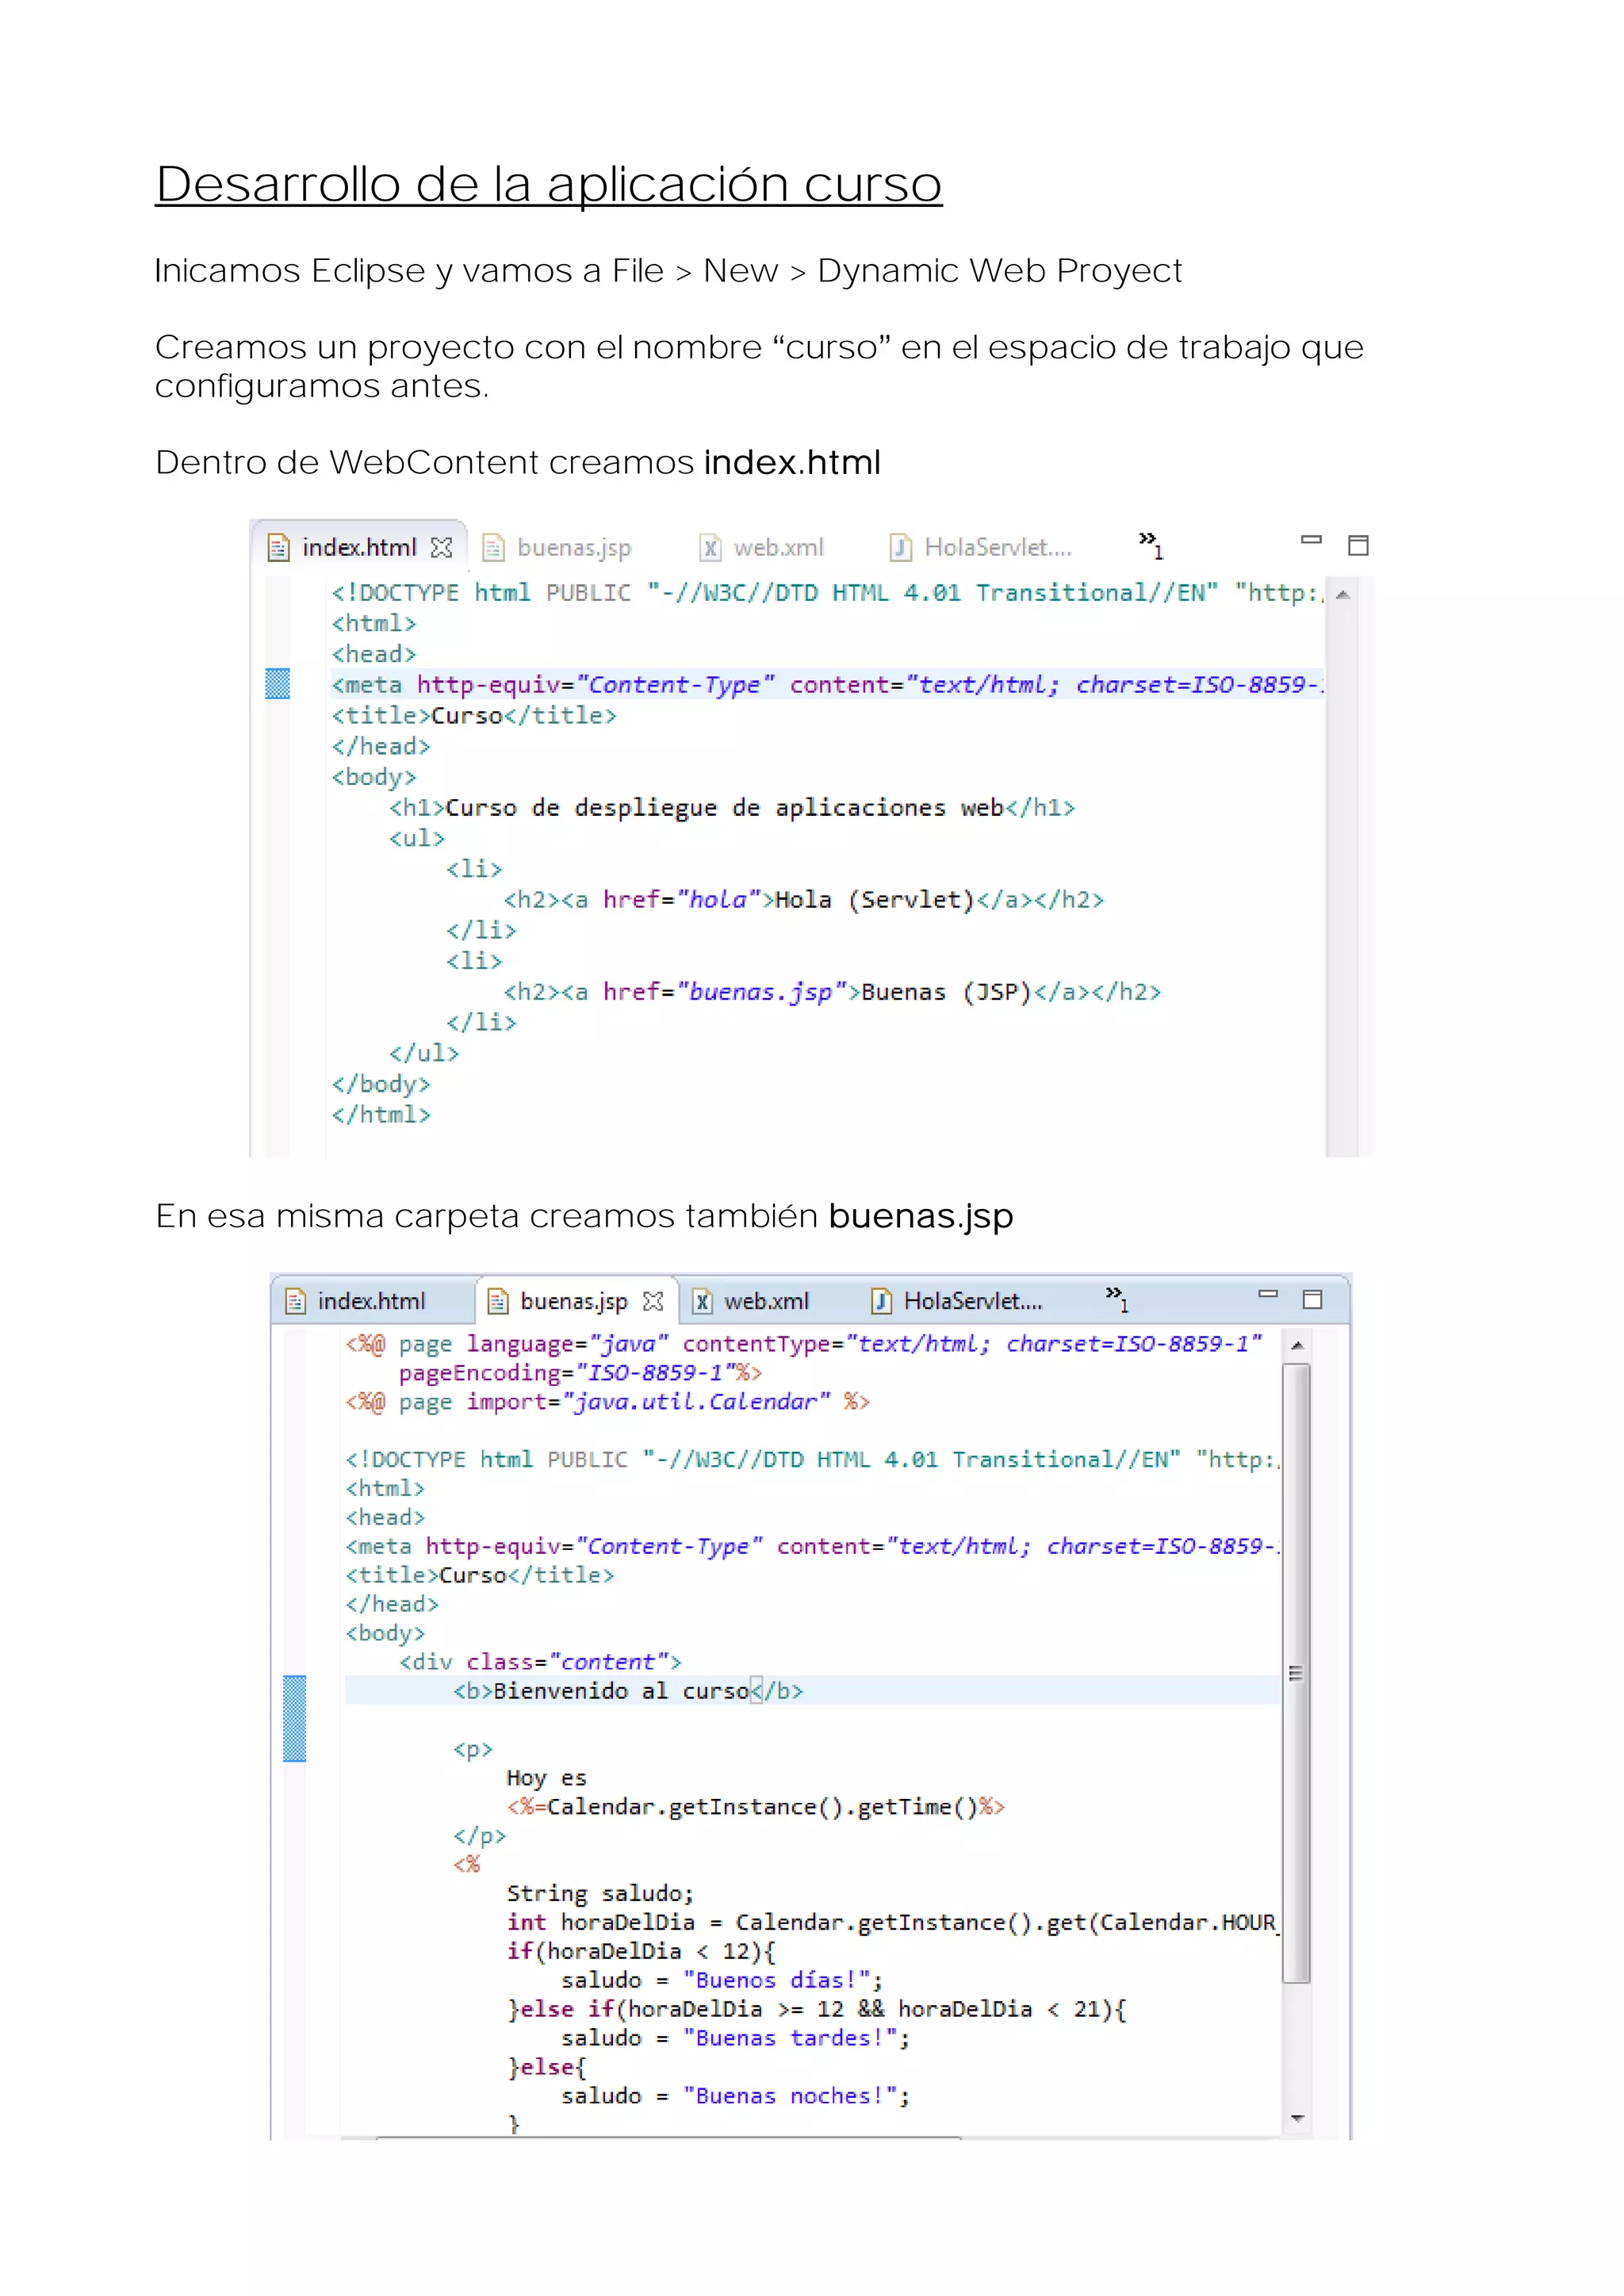Click href="hola" link line in upper editor
The image size is (1624, 2296).
click(x=803, y=900)
